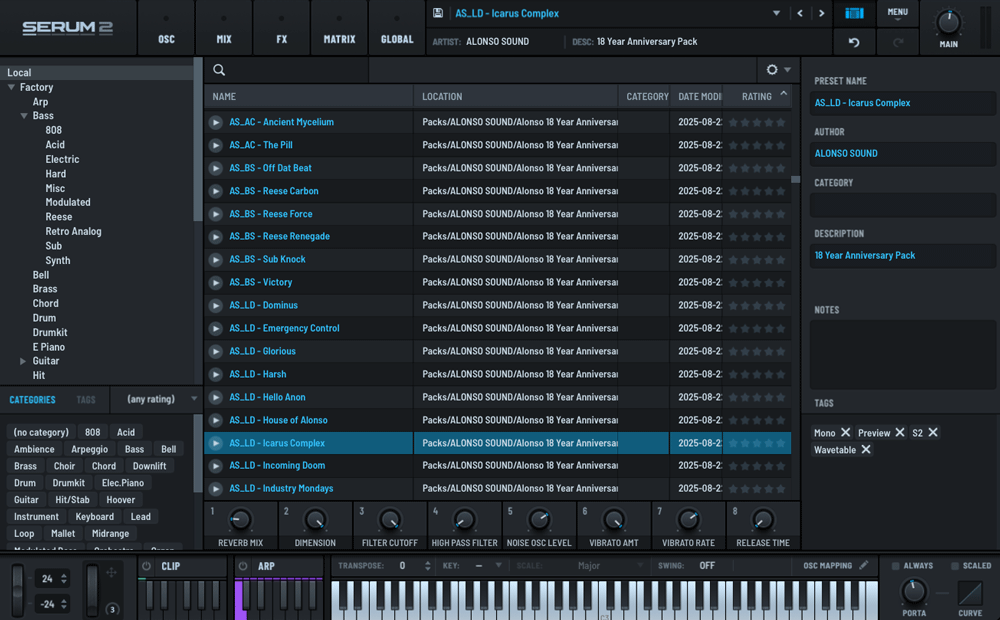Preview AS_AC - Ancient Mycelium preset

coord(216,122)
